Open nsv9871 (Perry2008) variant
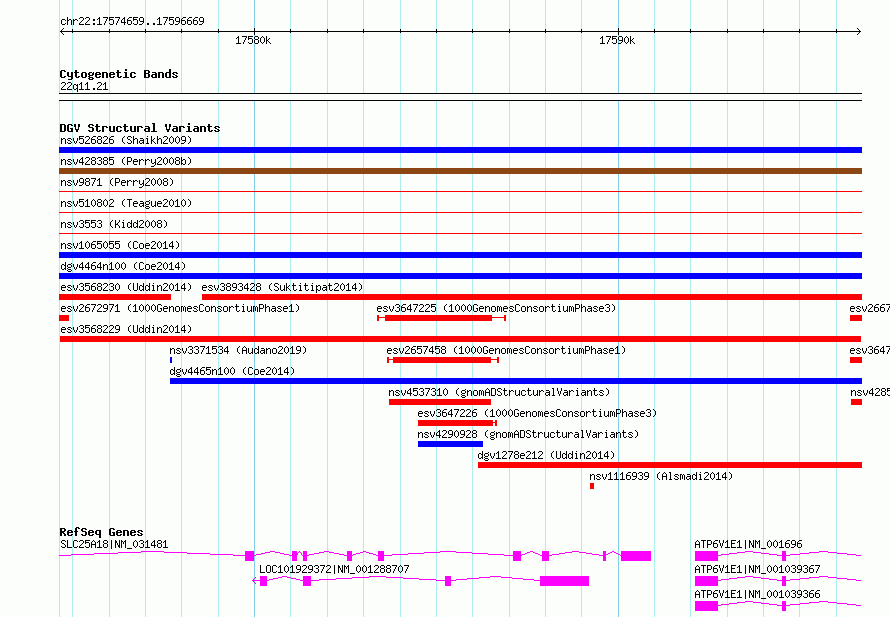This screenshot has width=890, height=617. (117, 182)
